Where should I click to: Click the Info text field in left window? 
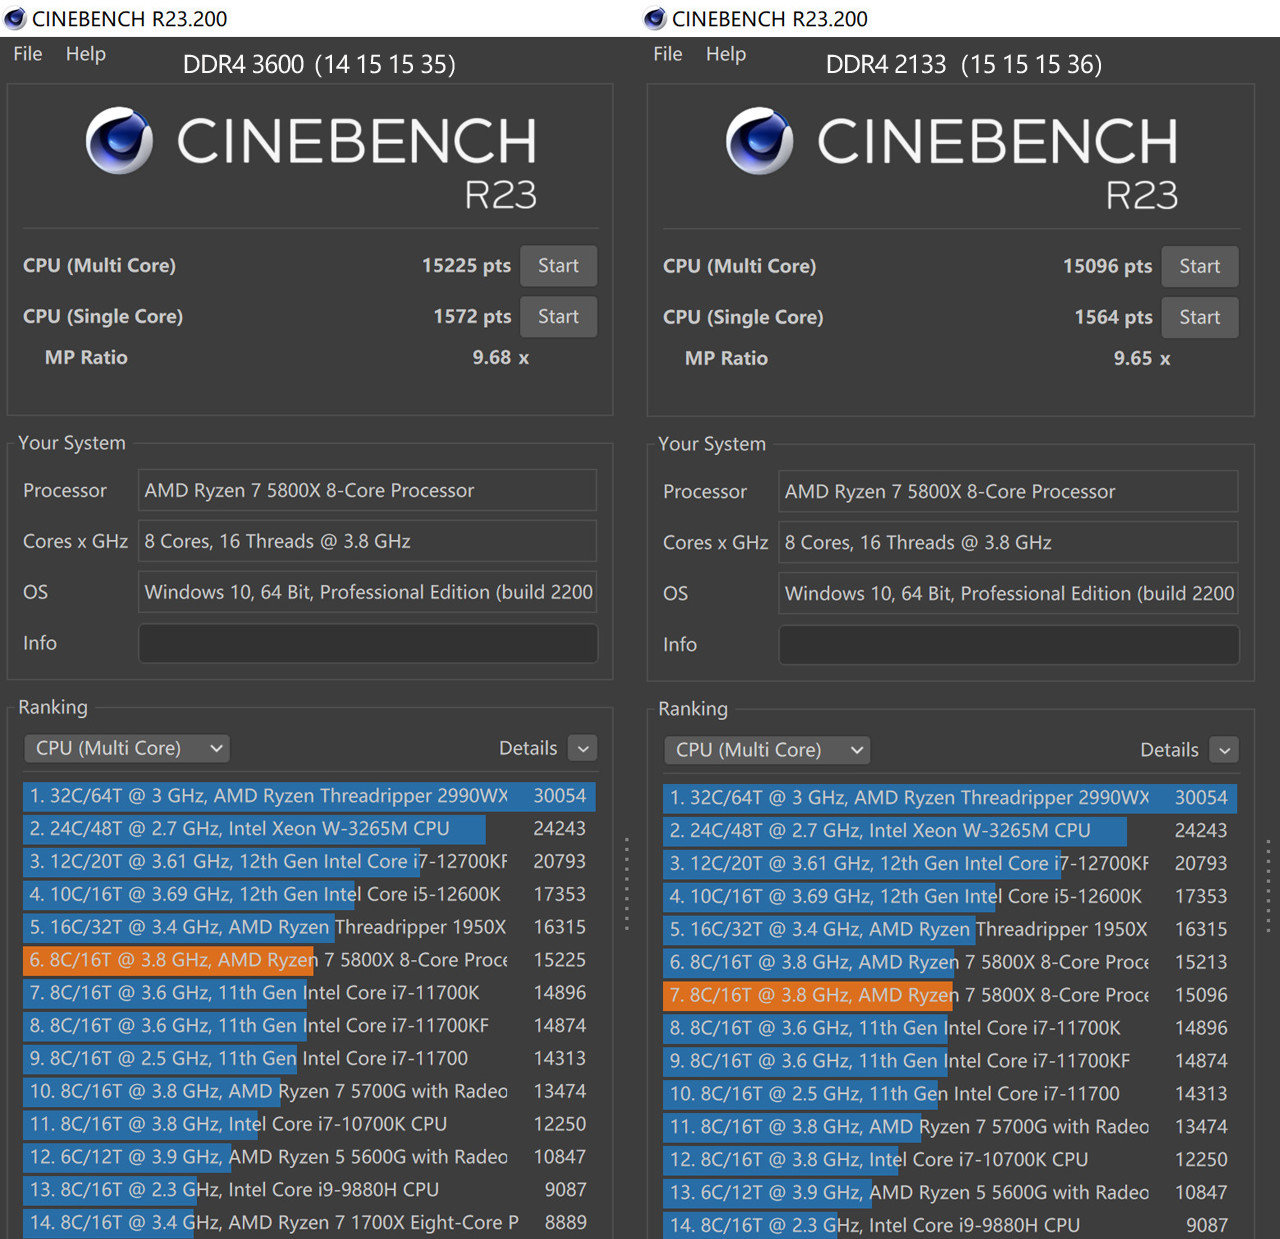pyautogui.click(x=367, y=643)
